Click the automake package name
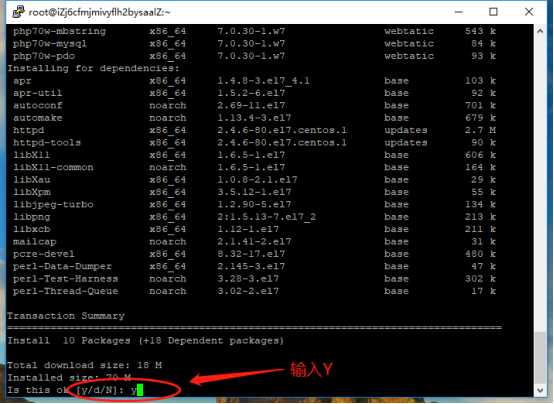The height and width of the screenshot is (404, 554). click(x=37, y=118)
